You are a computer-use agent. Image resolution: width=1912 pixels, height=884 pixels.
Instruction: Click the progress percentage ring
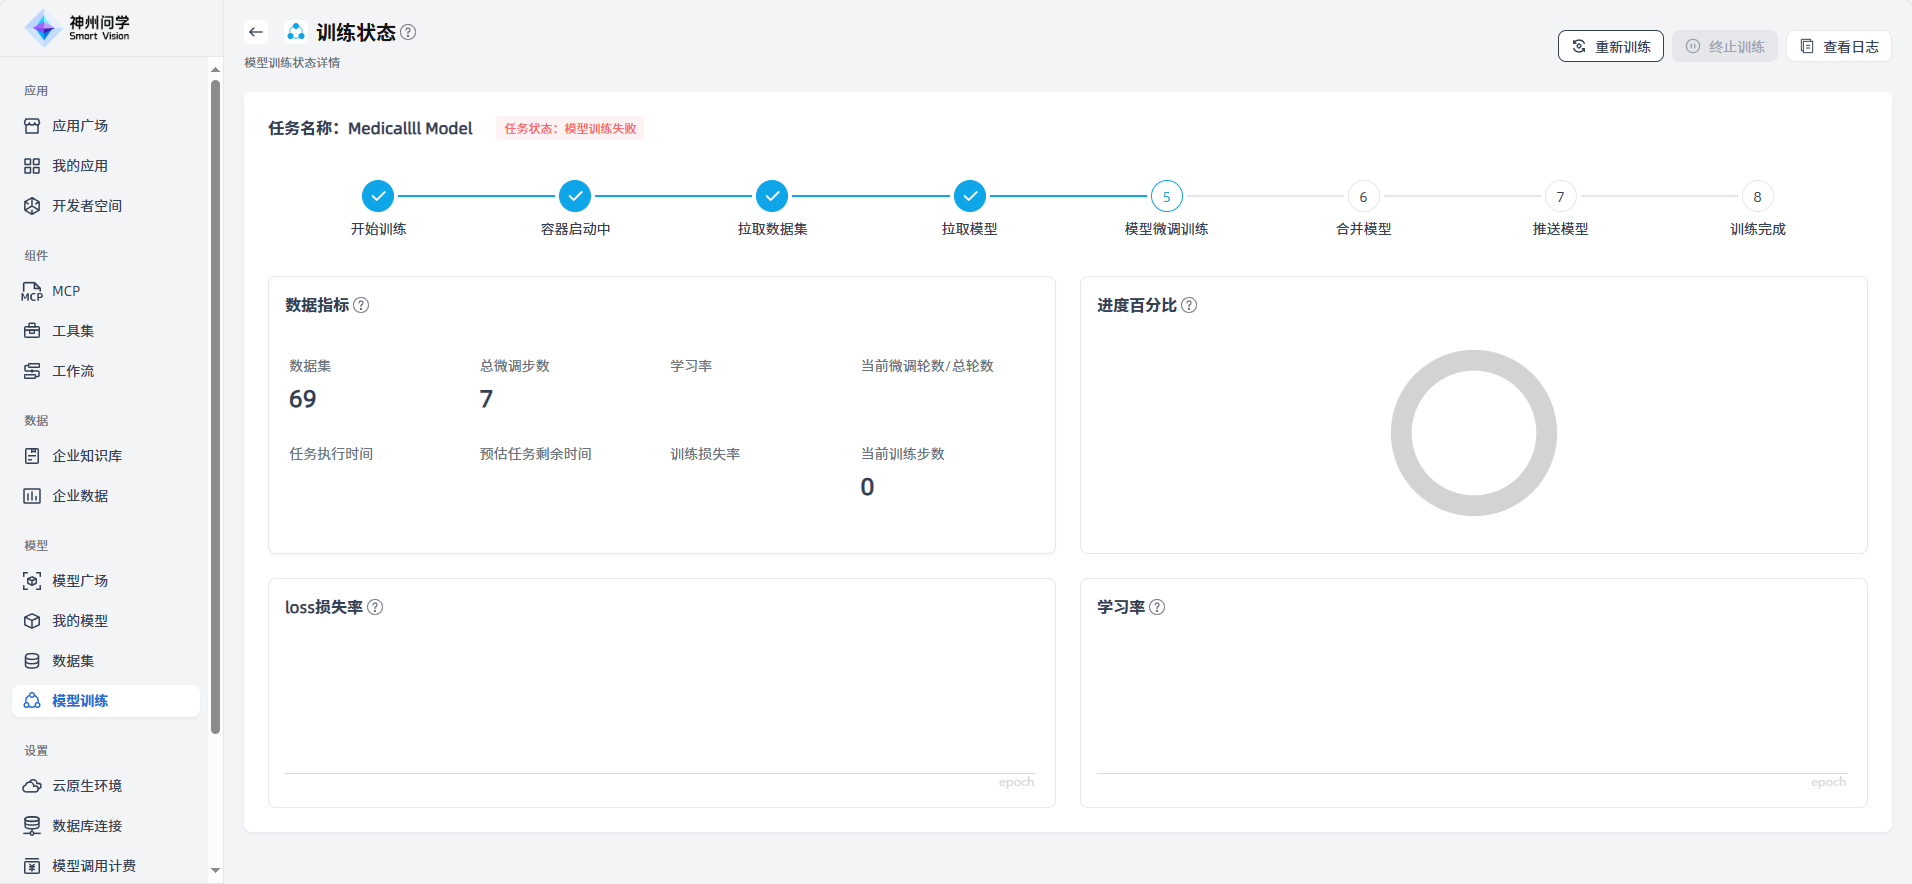pyautogui.click(x=1473, y=433)
